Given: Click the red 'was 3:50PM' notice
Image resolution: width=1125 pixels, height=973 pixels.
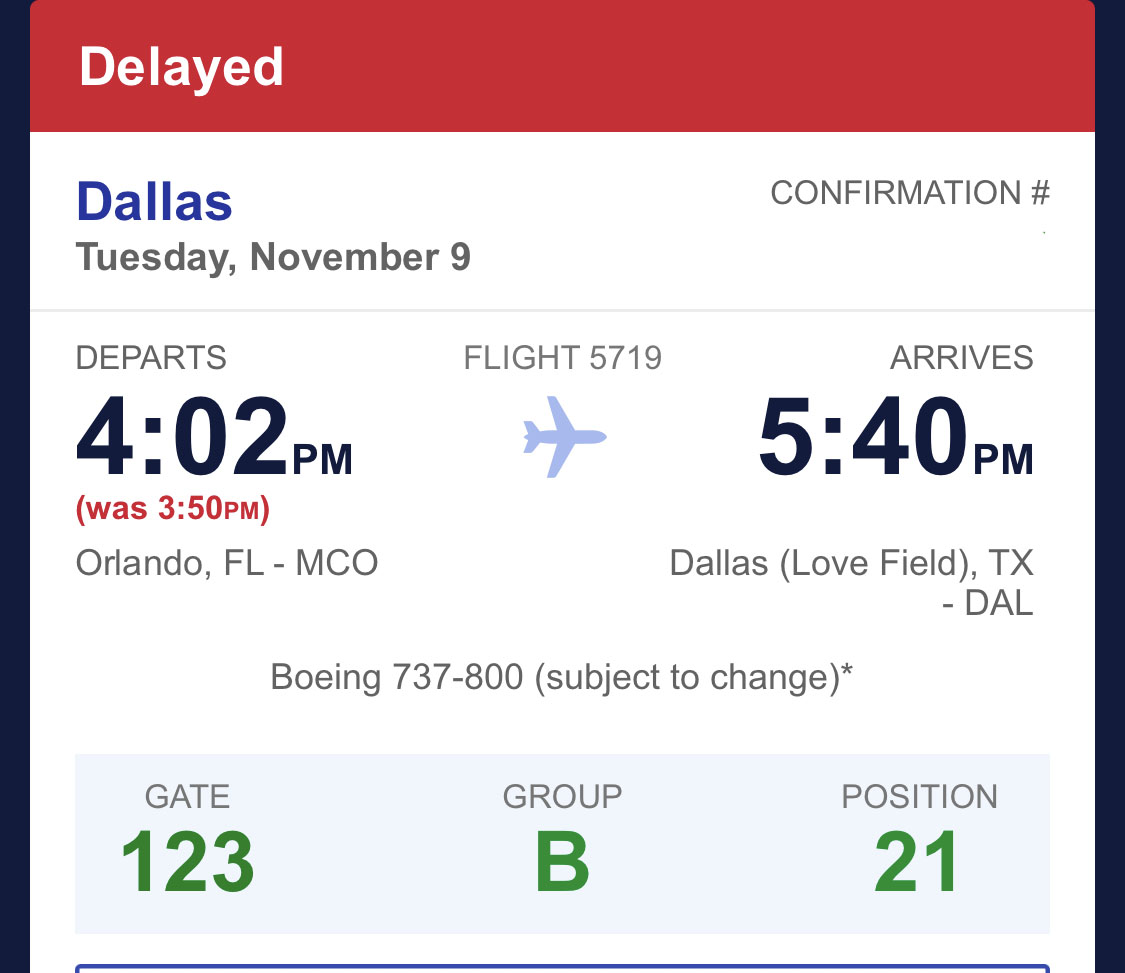Looking at the screenshot, I should (173, 510).
